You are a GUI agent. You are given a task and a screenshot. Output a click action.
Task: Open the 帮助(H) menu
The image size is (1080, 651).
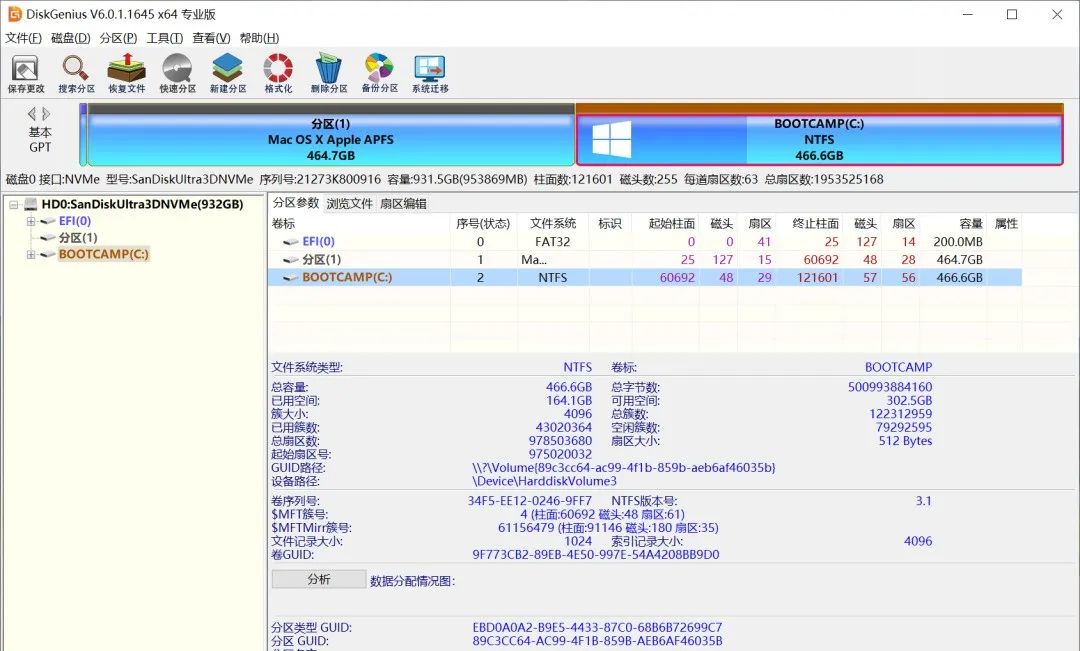coord(259,38)
